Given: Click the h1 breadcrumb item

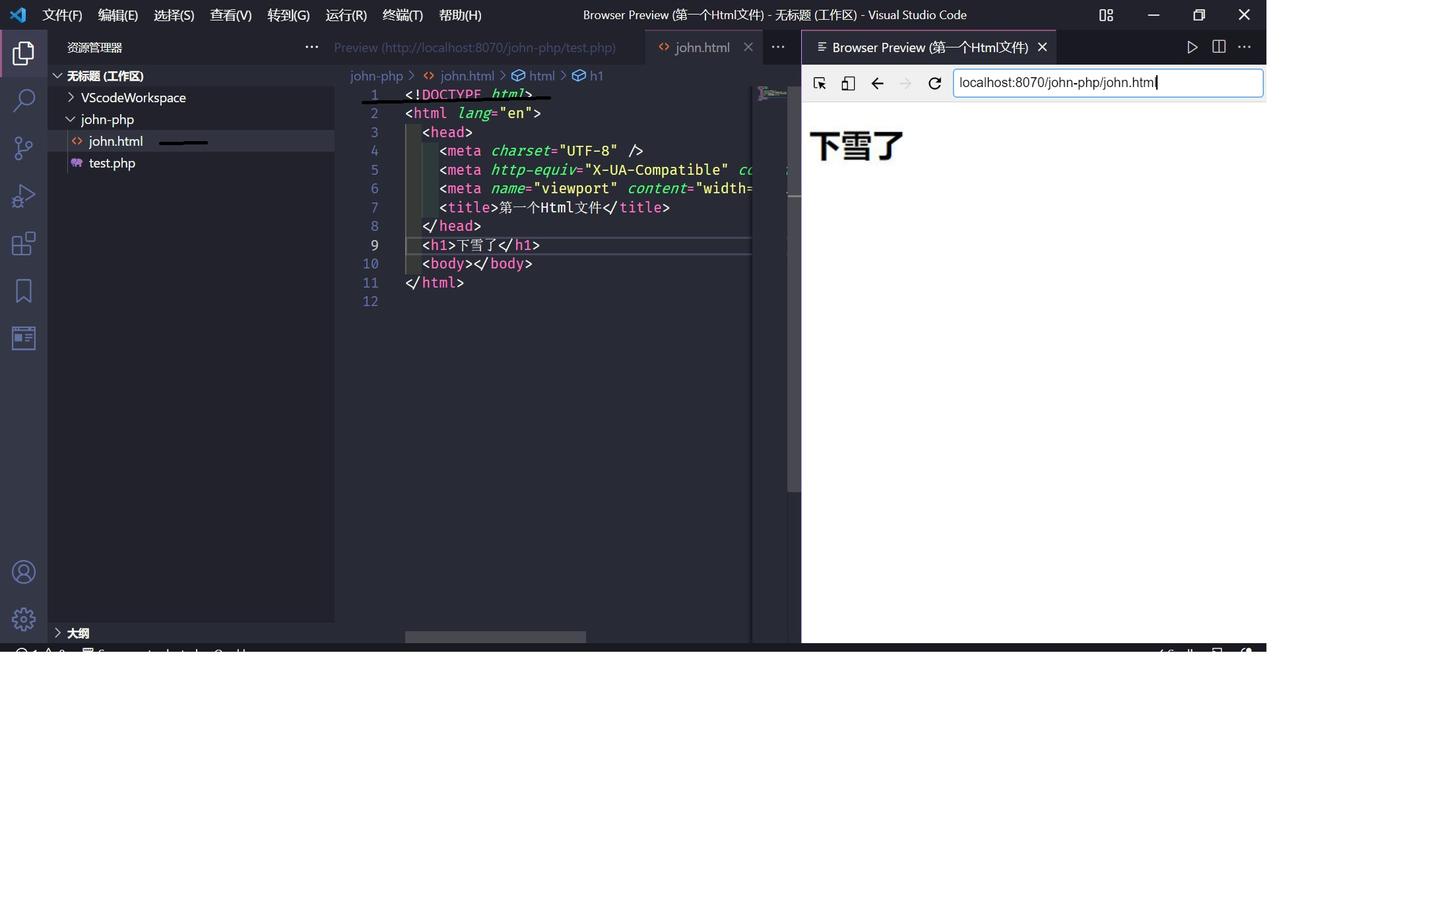Looking at the screenshot, I should [597, 76].
